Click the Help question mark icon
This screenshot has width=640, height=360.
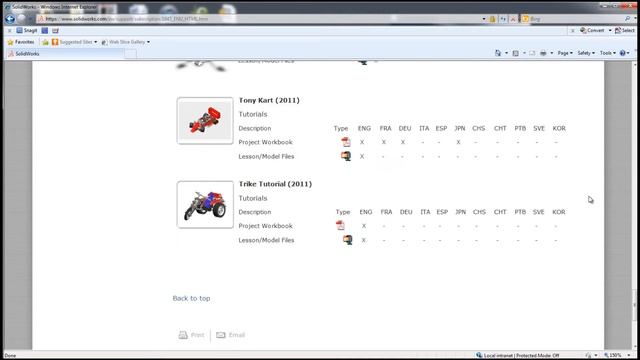click(x=623, y=53)
